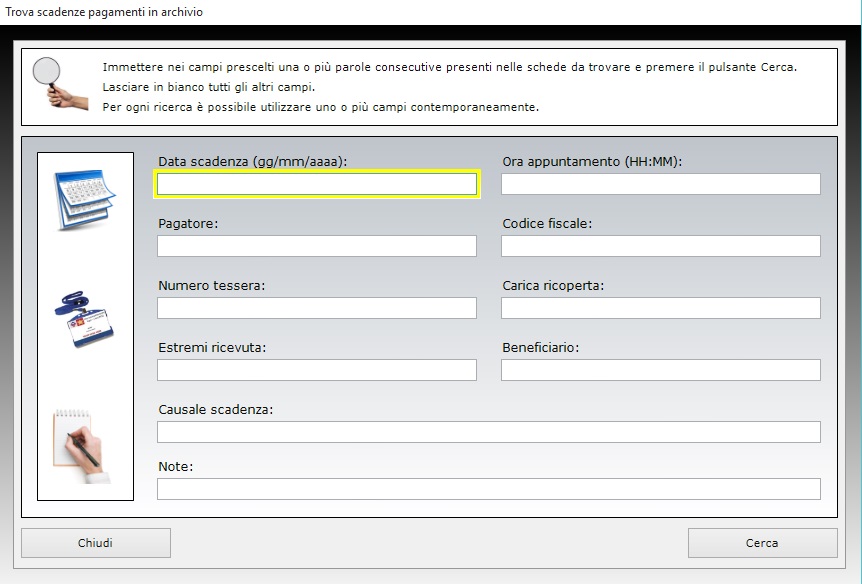Click the 'Data scadenza (gg/mm/aaaa):' label
This screenshot has height=584, width=862.
coord(252,161)
